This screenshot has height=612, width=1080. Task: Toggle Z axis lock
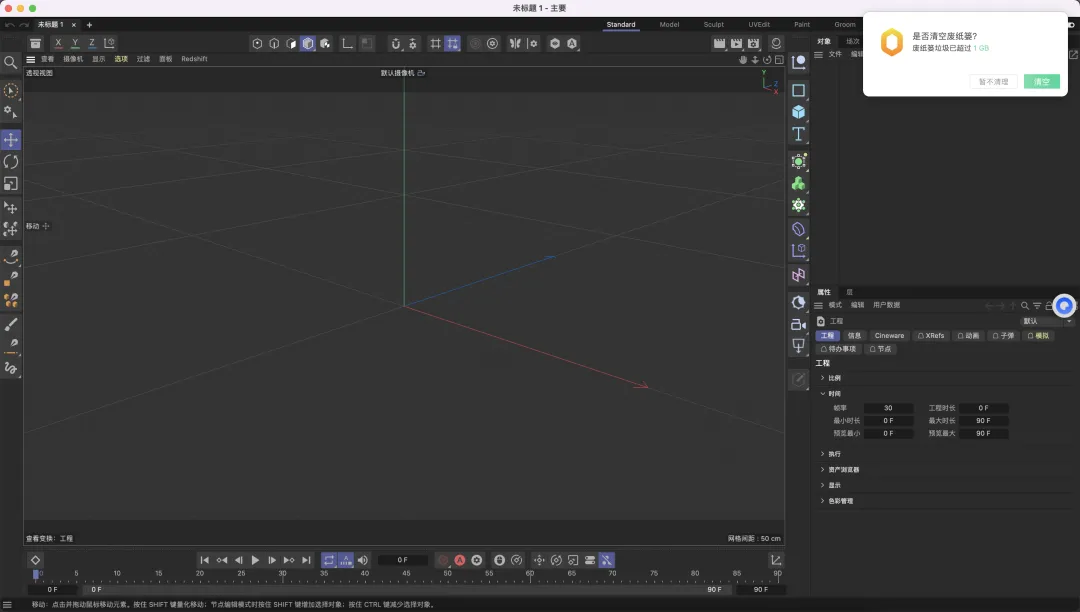pos(92,43)
